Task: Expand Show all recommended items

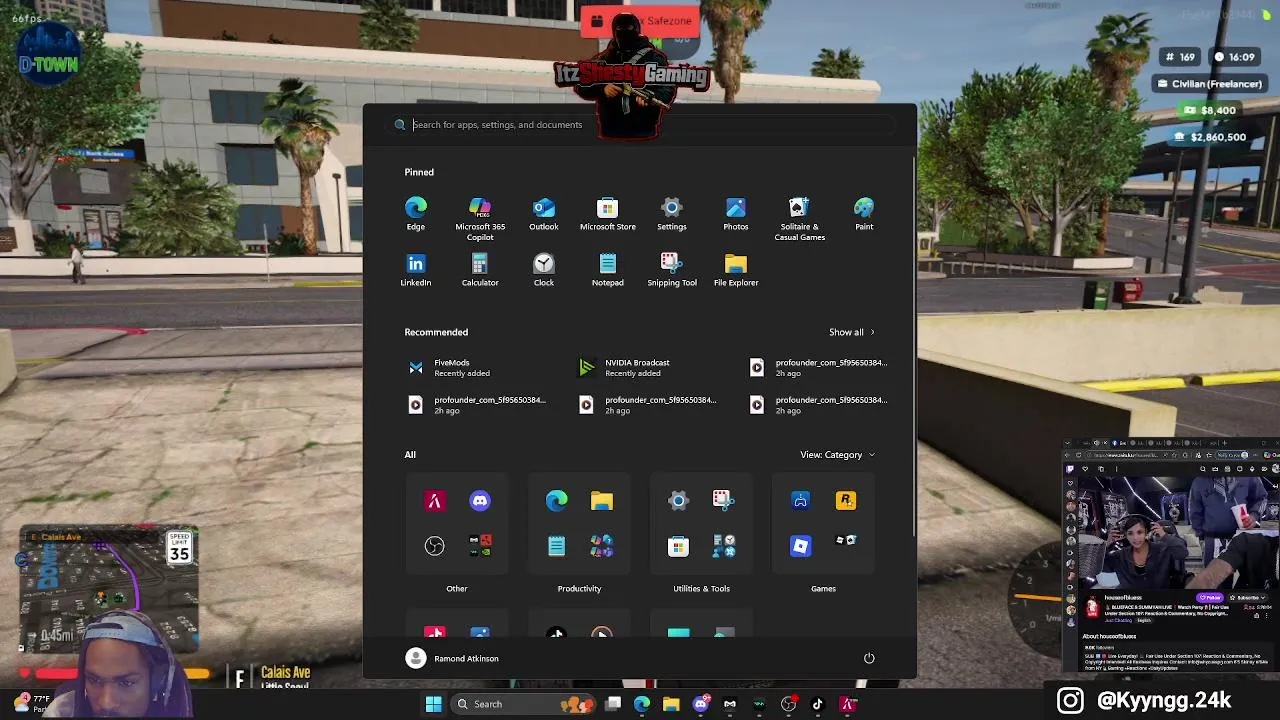Action: [x=851, y=332]
